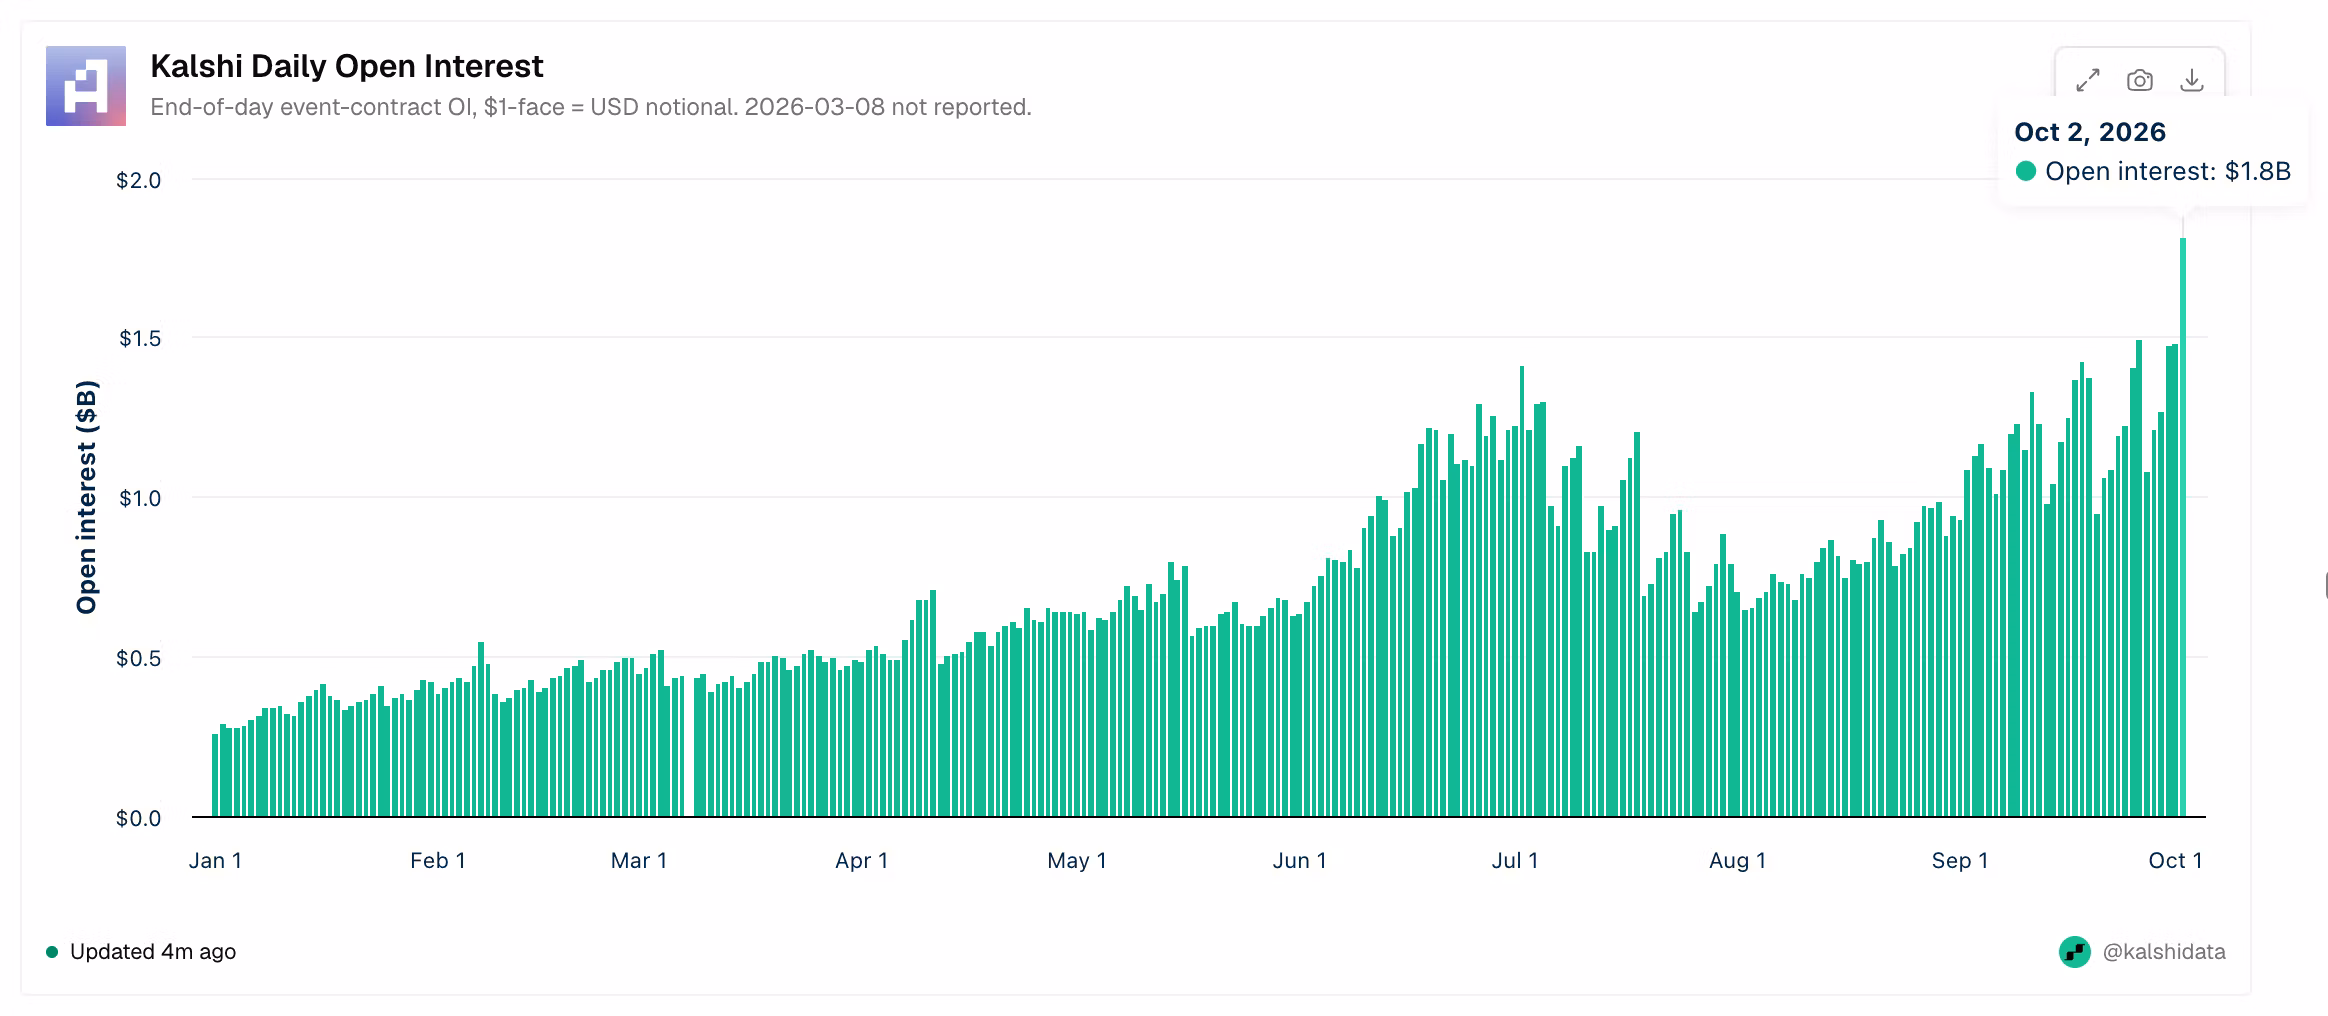Download the chart data
The height and width of the screenshot is (1016, 2328).
point(2192,80)
